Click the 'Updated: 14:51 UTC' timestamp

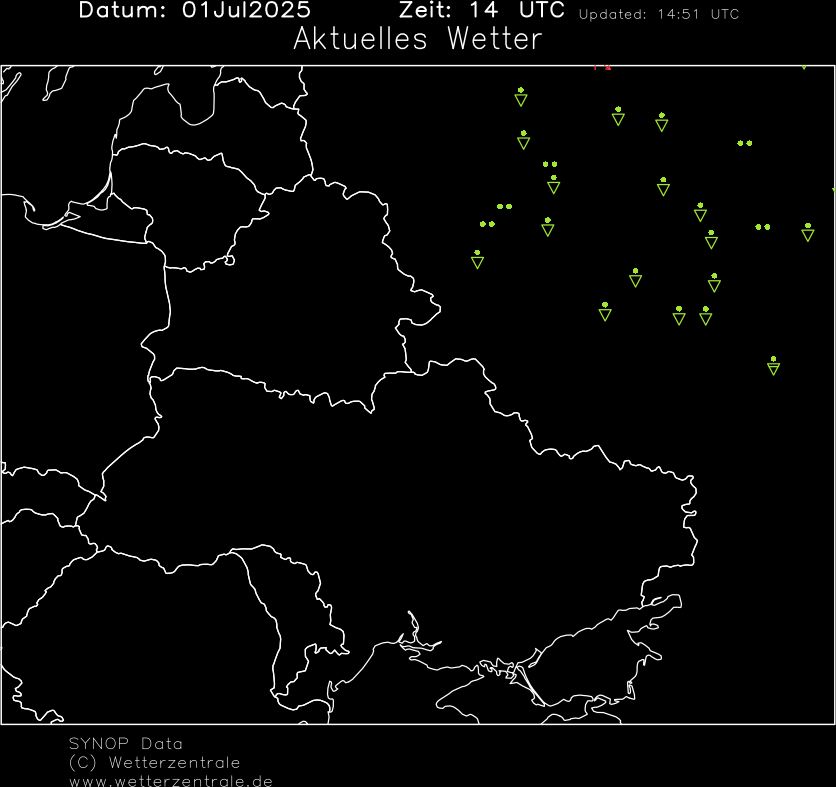coord(659,14)
